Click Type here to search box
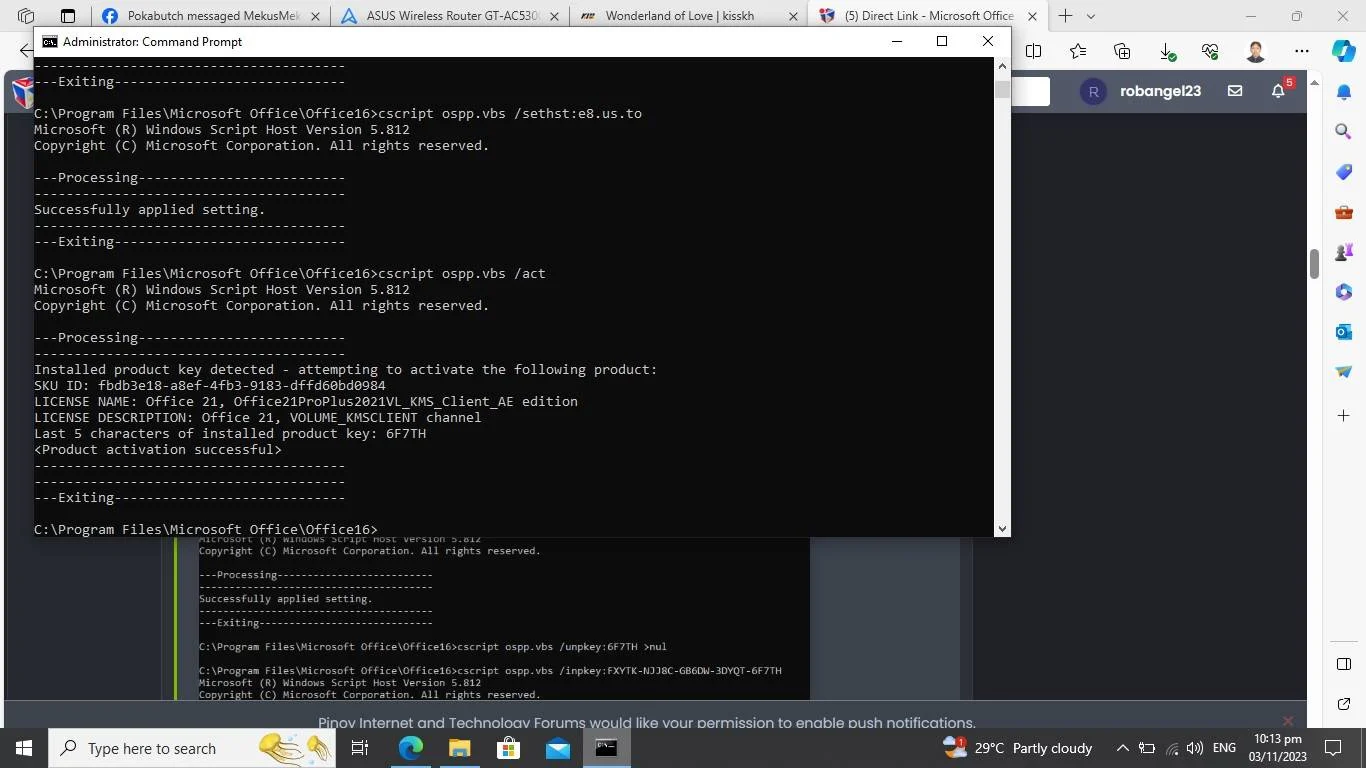This screenshot has height=768, width=1366. pos(194,747)
